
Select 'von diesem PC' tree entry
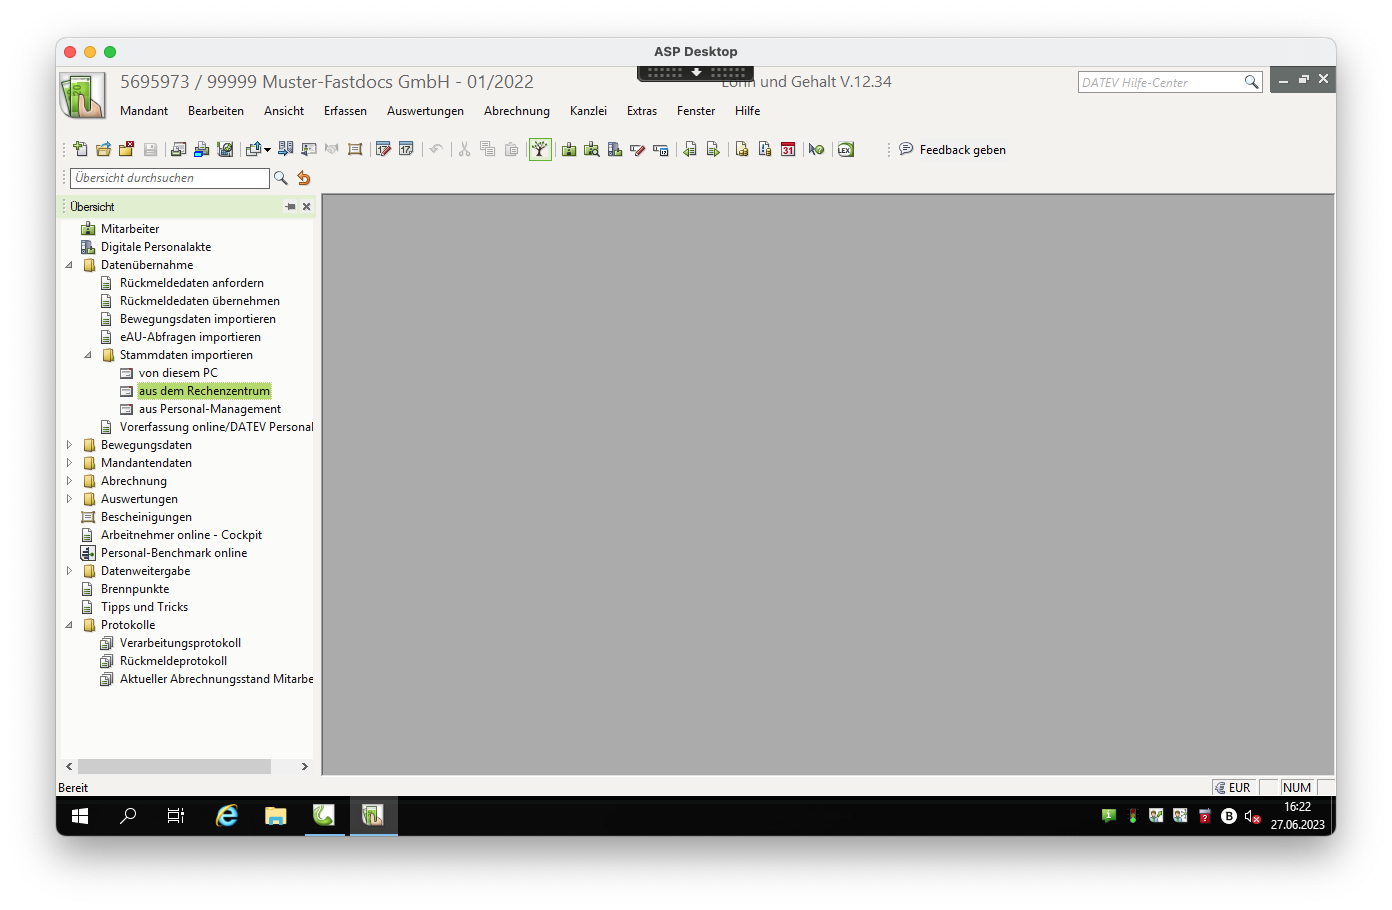click(x=178, y=373)
